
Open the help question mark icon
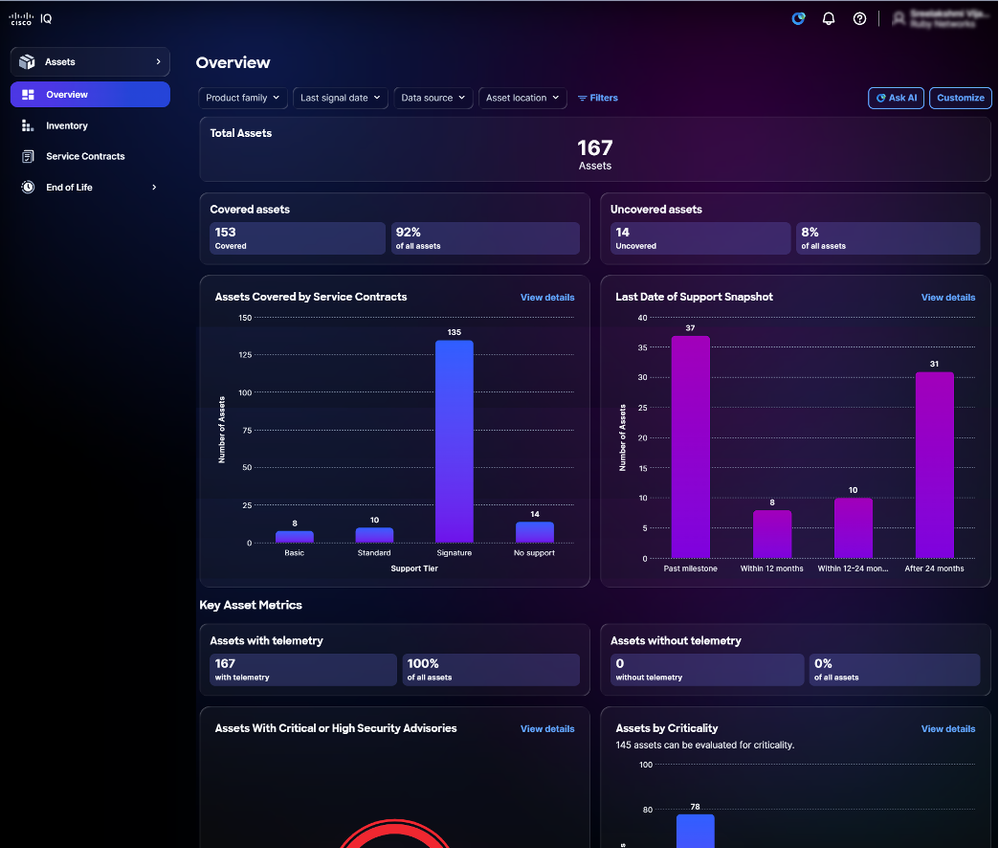[x=859, y=18]
